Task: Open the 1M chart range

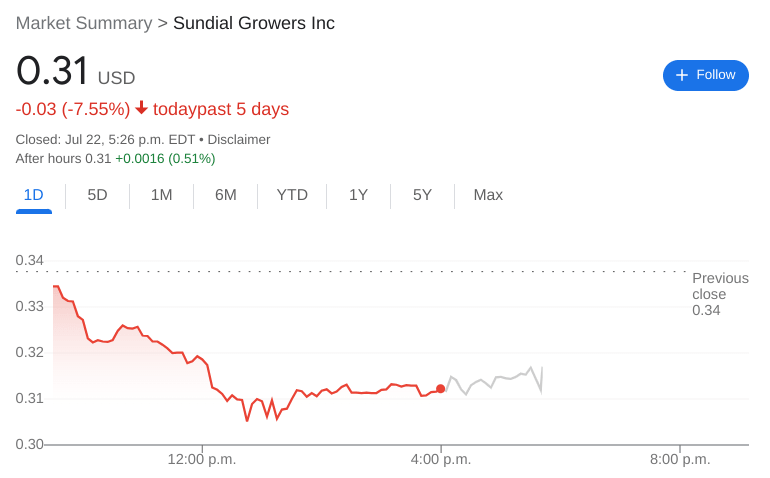Action: point(161,195)
